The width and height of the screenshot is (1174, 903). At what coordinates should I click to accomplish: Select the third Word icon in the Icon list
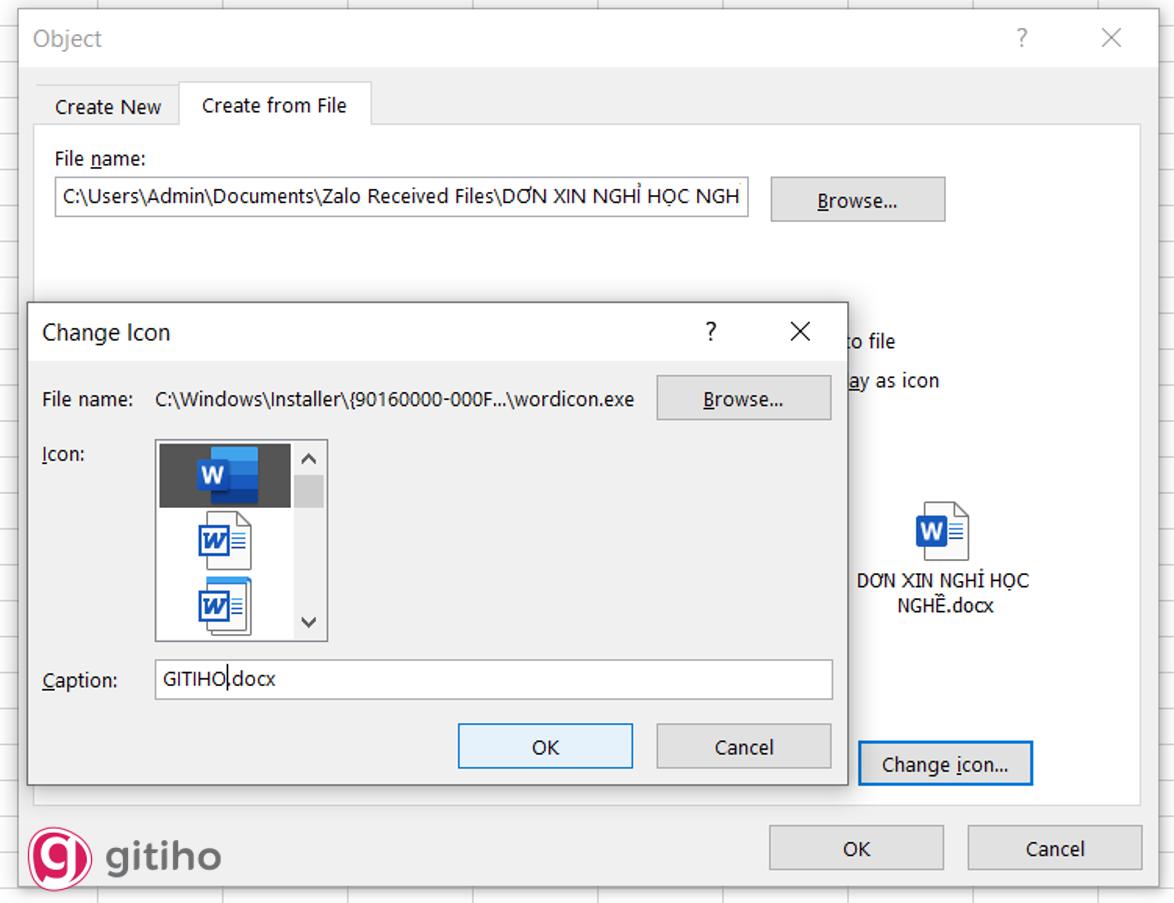[x=221, y=606]
